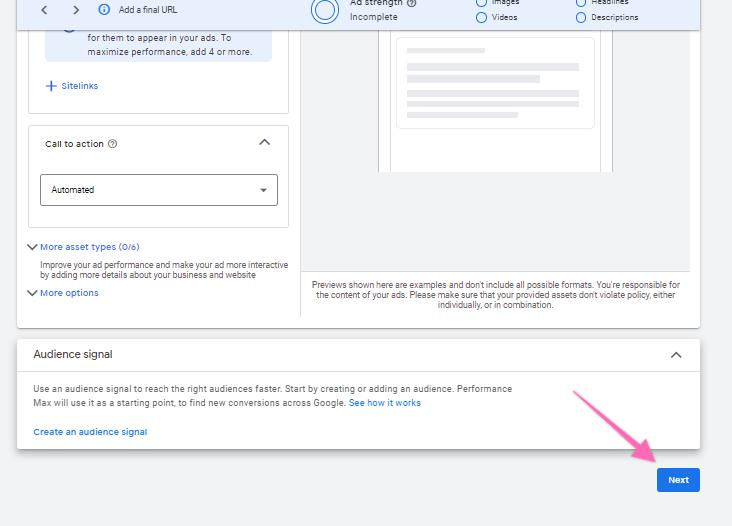The width and height of the screenshot is (732, 526).
Task: Click the Call to action help icon
Action: coord(112,144)
